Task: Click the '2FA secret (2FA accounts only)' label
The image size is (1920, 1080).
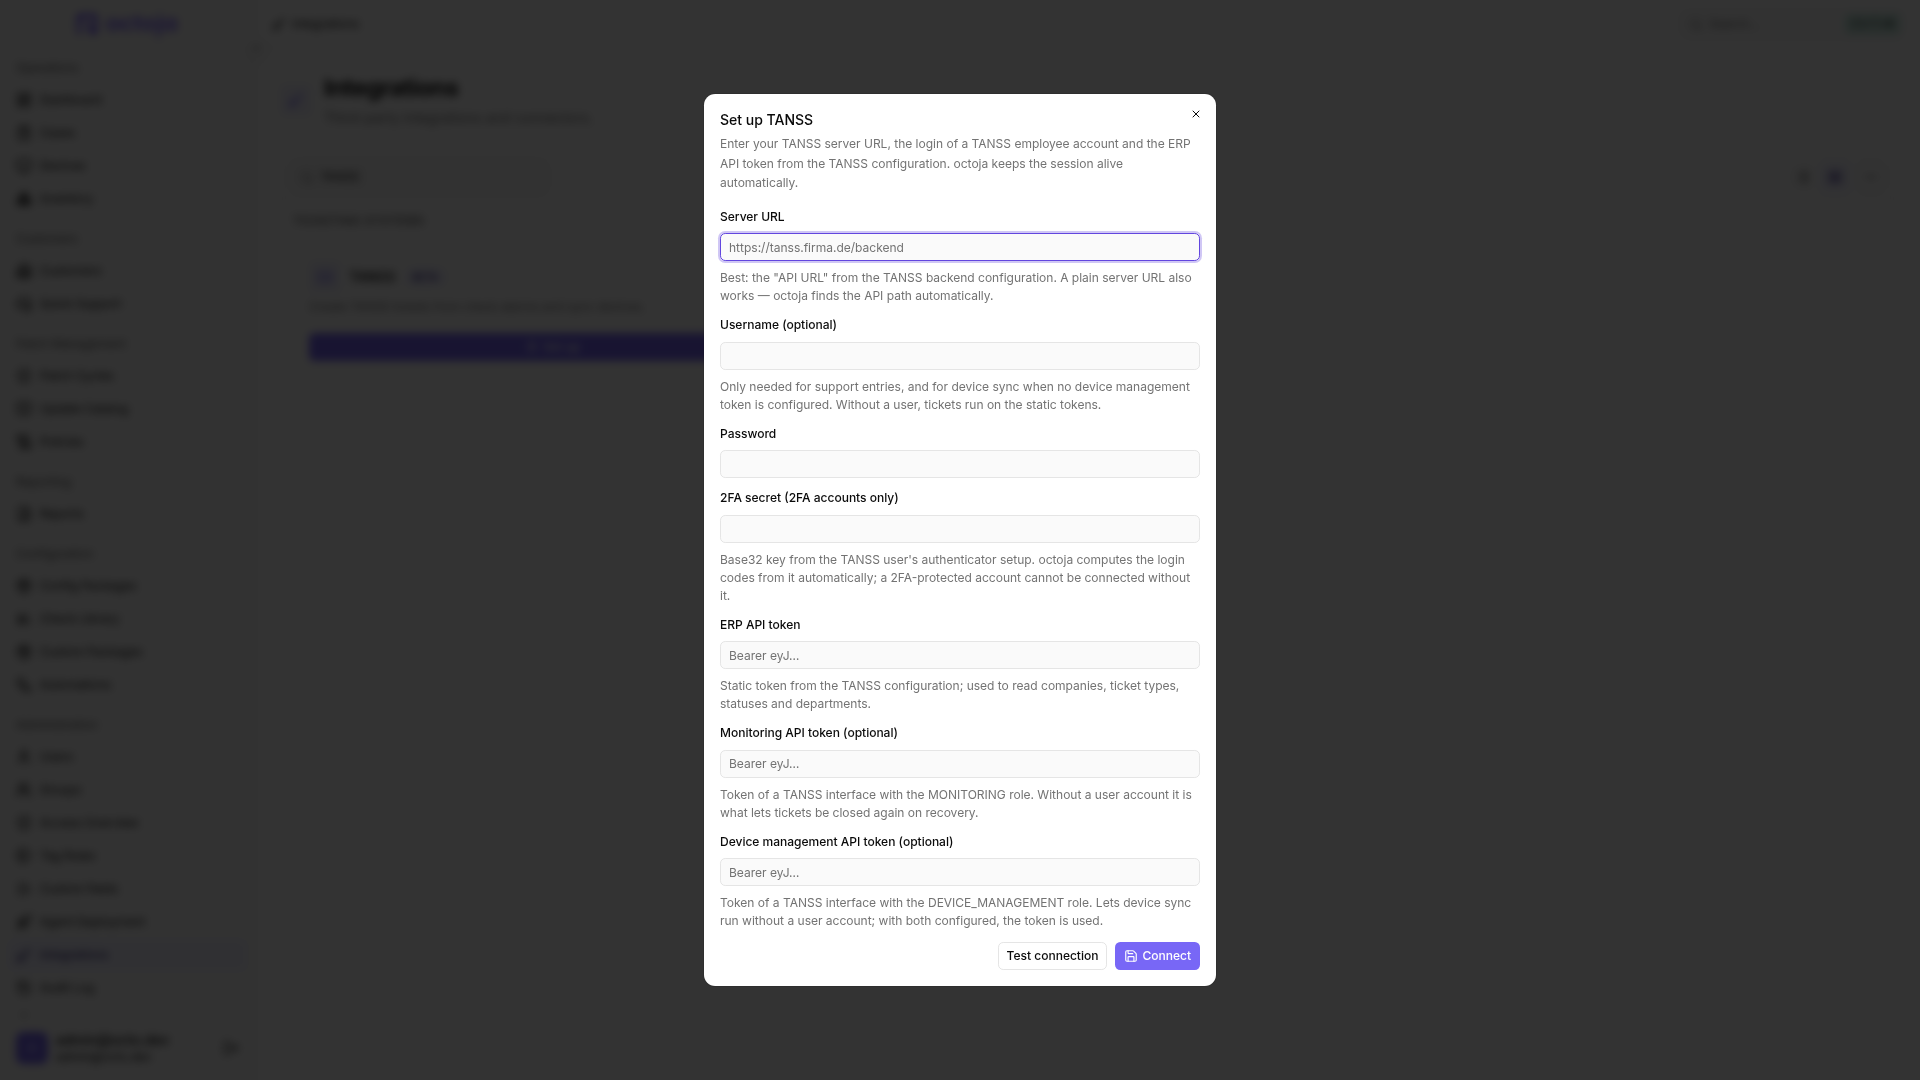Action: tap(809, 498)
